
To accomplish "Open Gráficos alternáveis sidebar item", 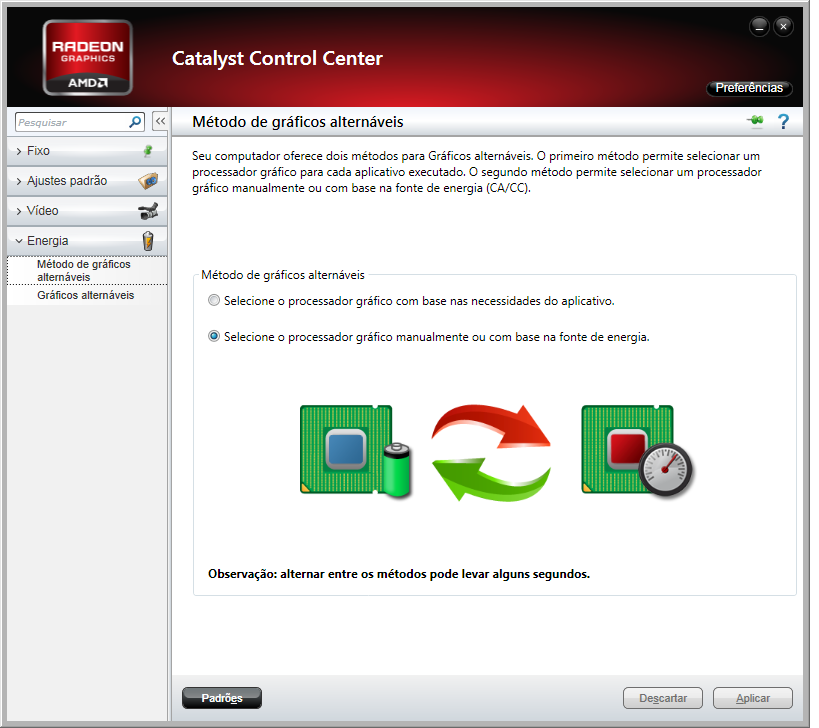I will tap(87, 295).
